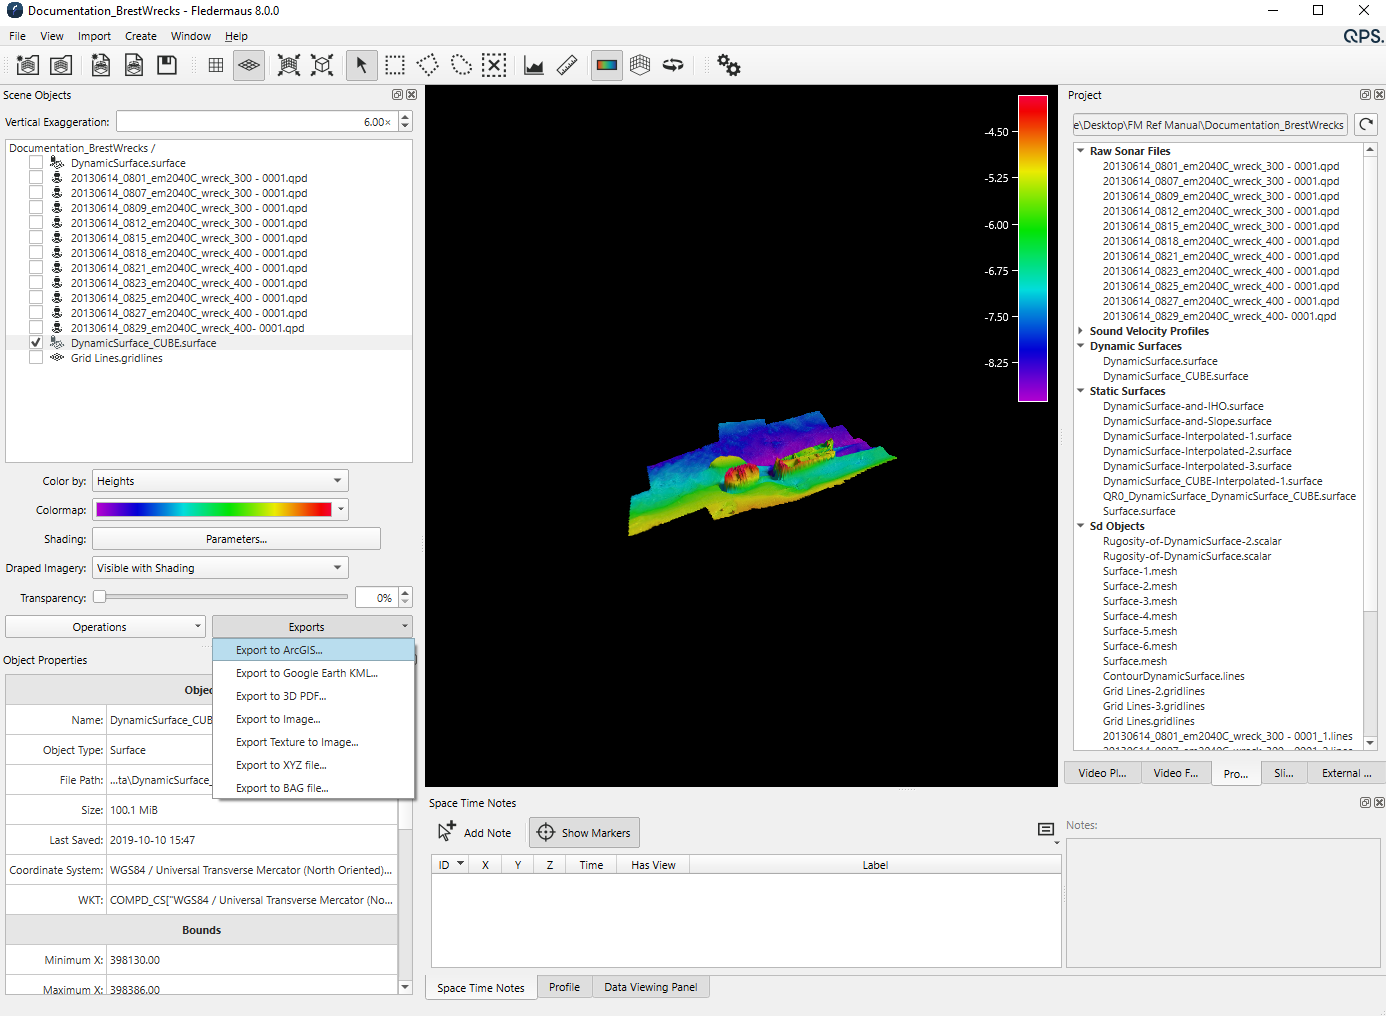Click the shading Parameters button
This screenshot has width=1386, height=1016.
point(236,539)
